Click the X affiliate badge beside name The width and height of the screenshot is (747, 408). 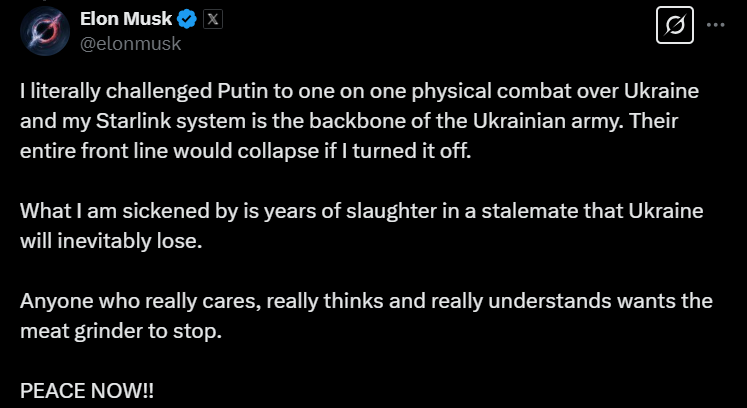pos(212,19)
